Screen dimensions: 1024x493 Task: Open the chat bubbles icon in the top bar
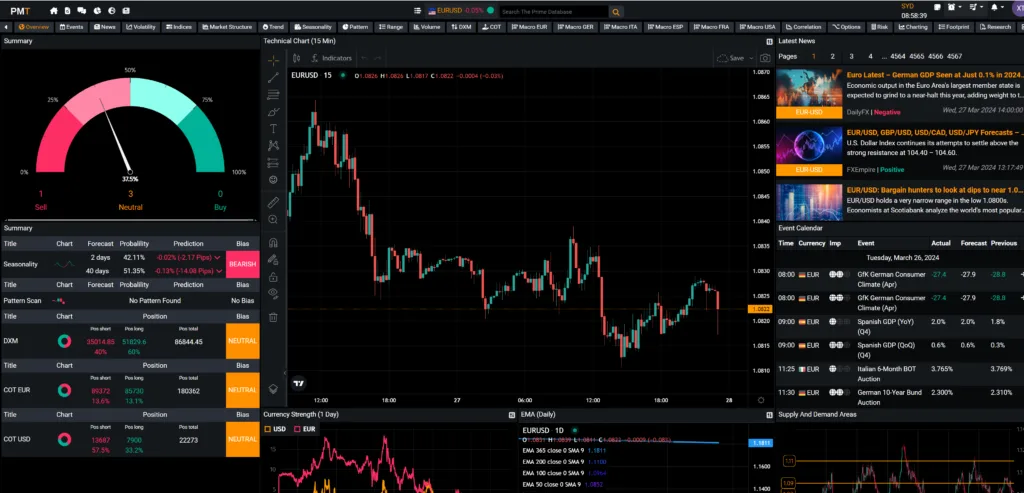click(82, 11)
